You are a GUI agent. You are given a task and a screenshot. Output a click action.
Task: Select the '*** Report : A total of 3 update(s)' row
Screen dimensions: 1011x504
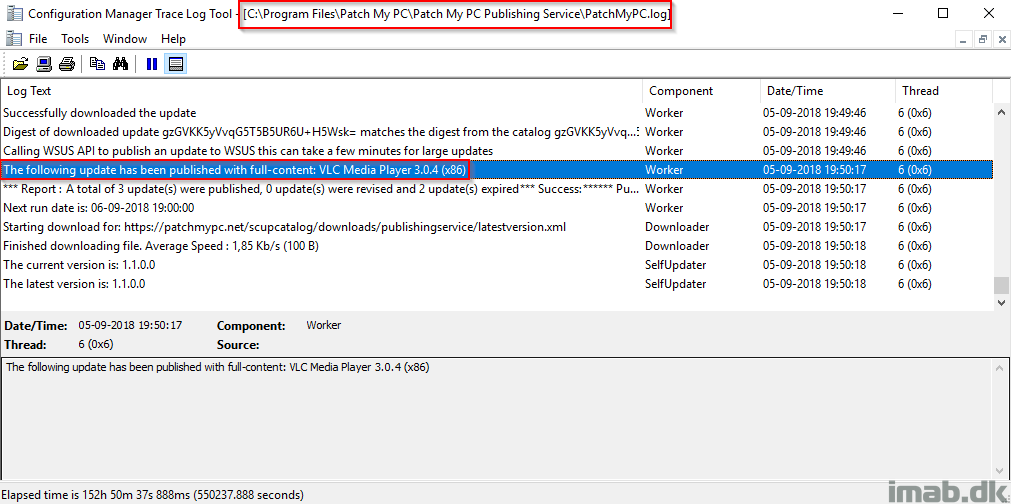(496, 189)
